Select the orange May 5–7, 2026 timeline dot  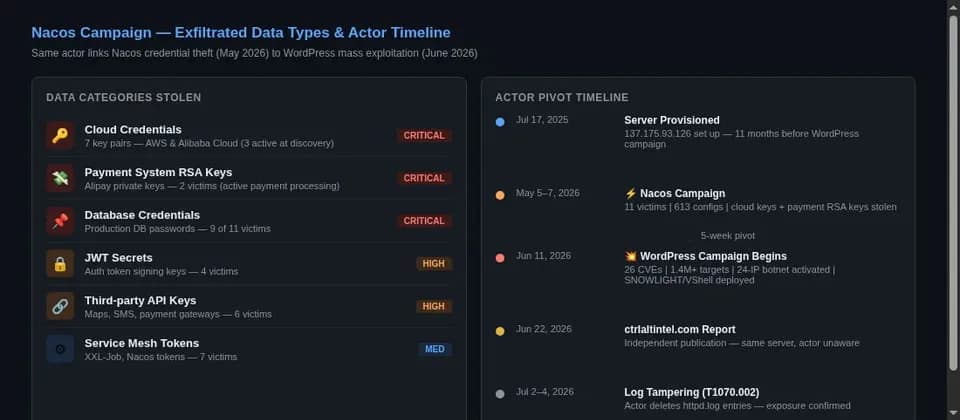pyautogui.click(x=500, y=195)
